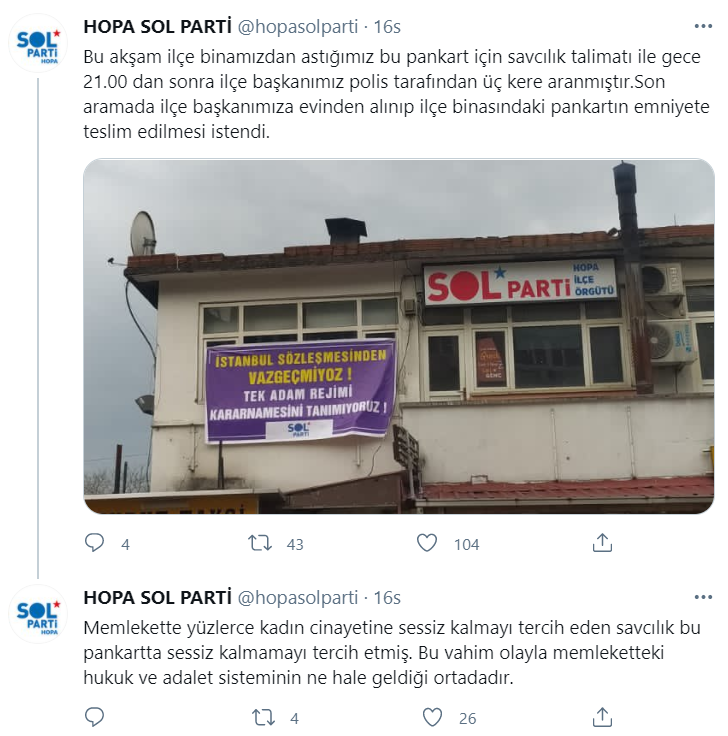Screen dimensions: 728x736
Task: Click the @hopasolparti handle on second tweet
Action: point(298,598)
